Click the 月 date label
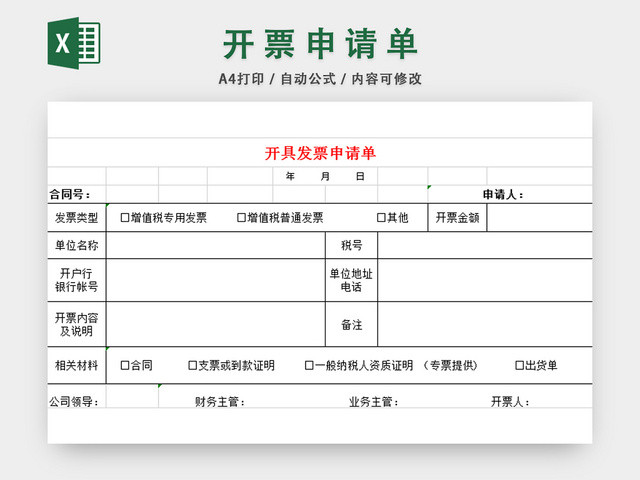The width and height of the screenshot is (640, 480). tap(325, 176)
